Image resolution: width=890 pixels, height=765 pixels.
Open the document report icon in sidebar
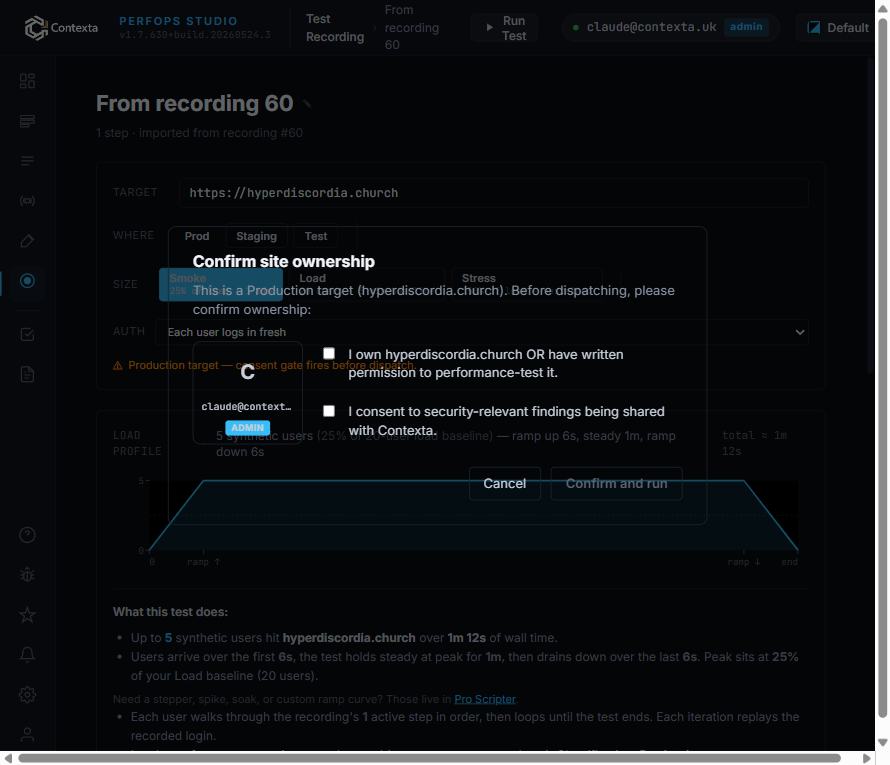coord(27,375)
